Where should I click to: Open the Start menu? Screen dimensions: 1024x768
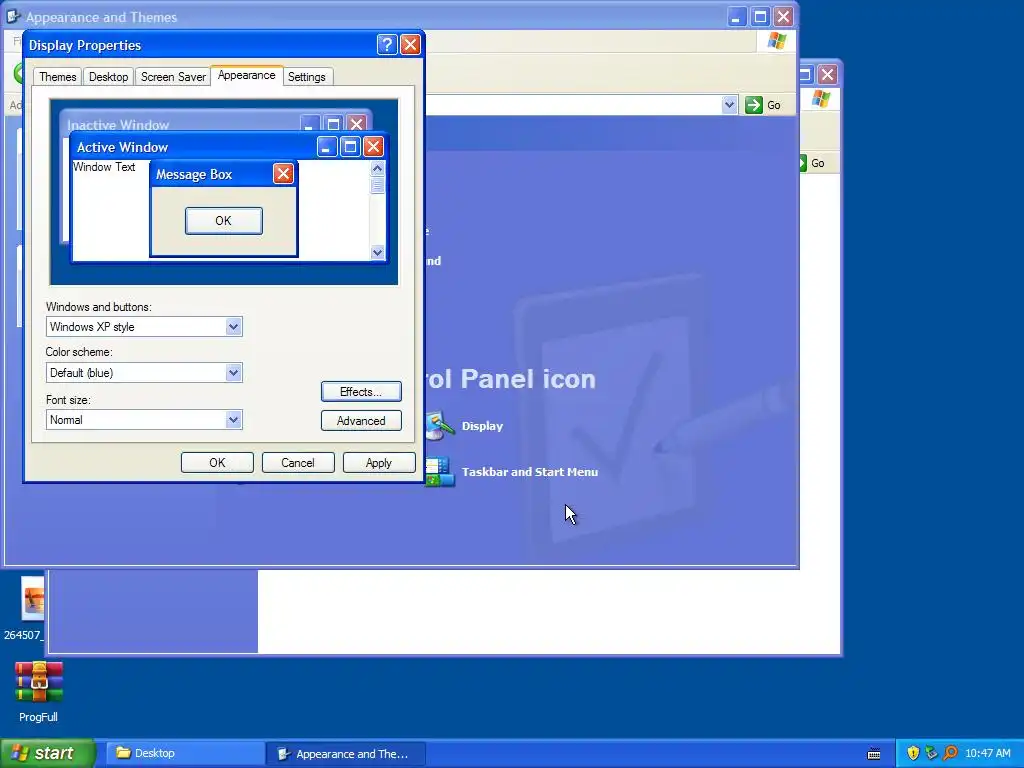[48, 753]
